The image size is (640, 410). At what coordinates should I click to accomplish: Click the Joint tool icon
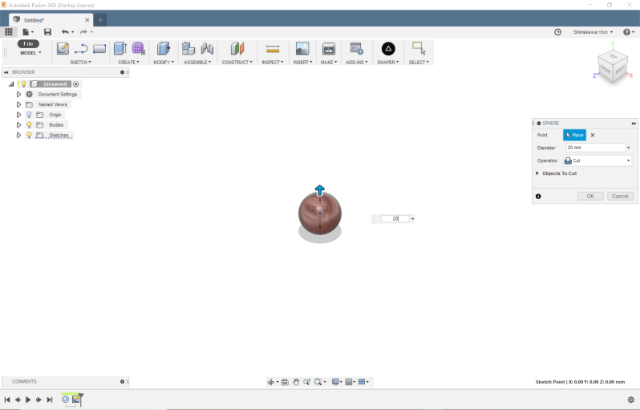point(207,49)
